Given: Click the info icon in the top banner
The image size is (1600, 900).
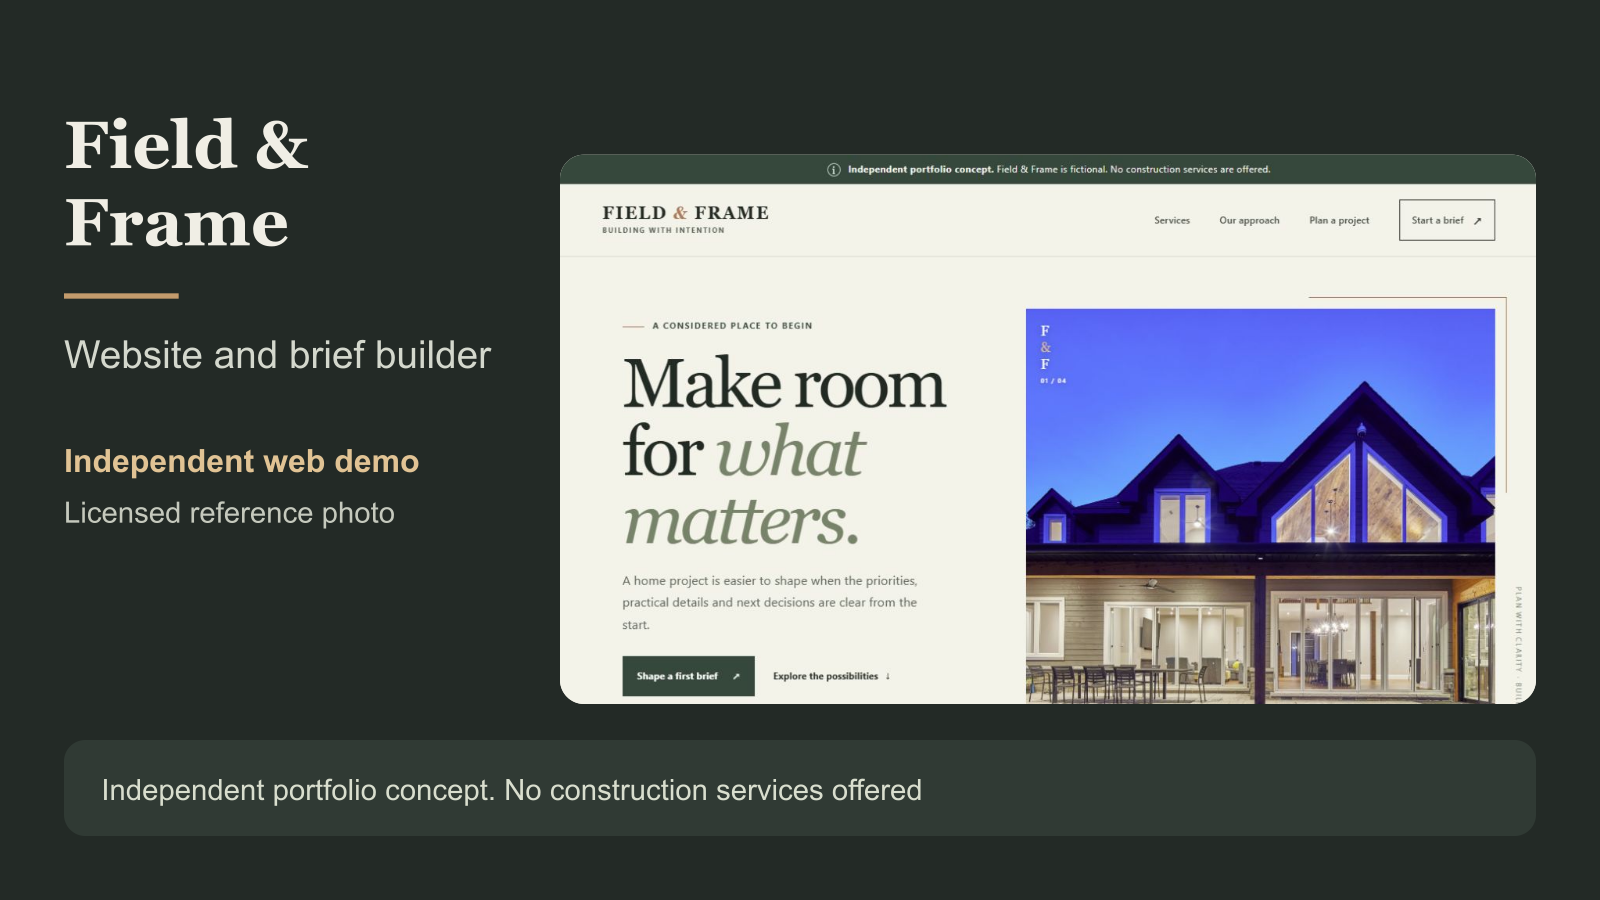Looking at the screenshot, I should [834, 170].
